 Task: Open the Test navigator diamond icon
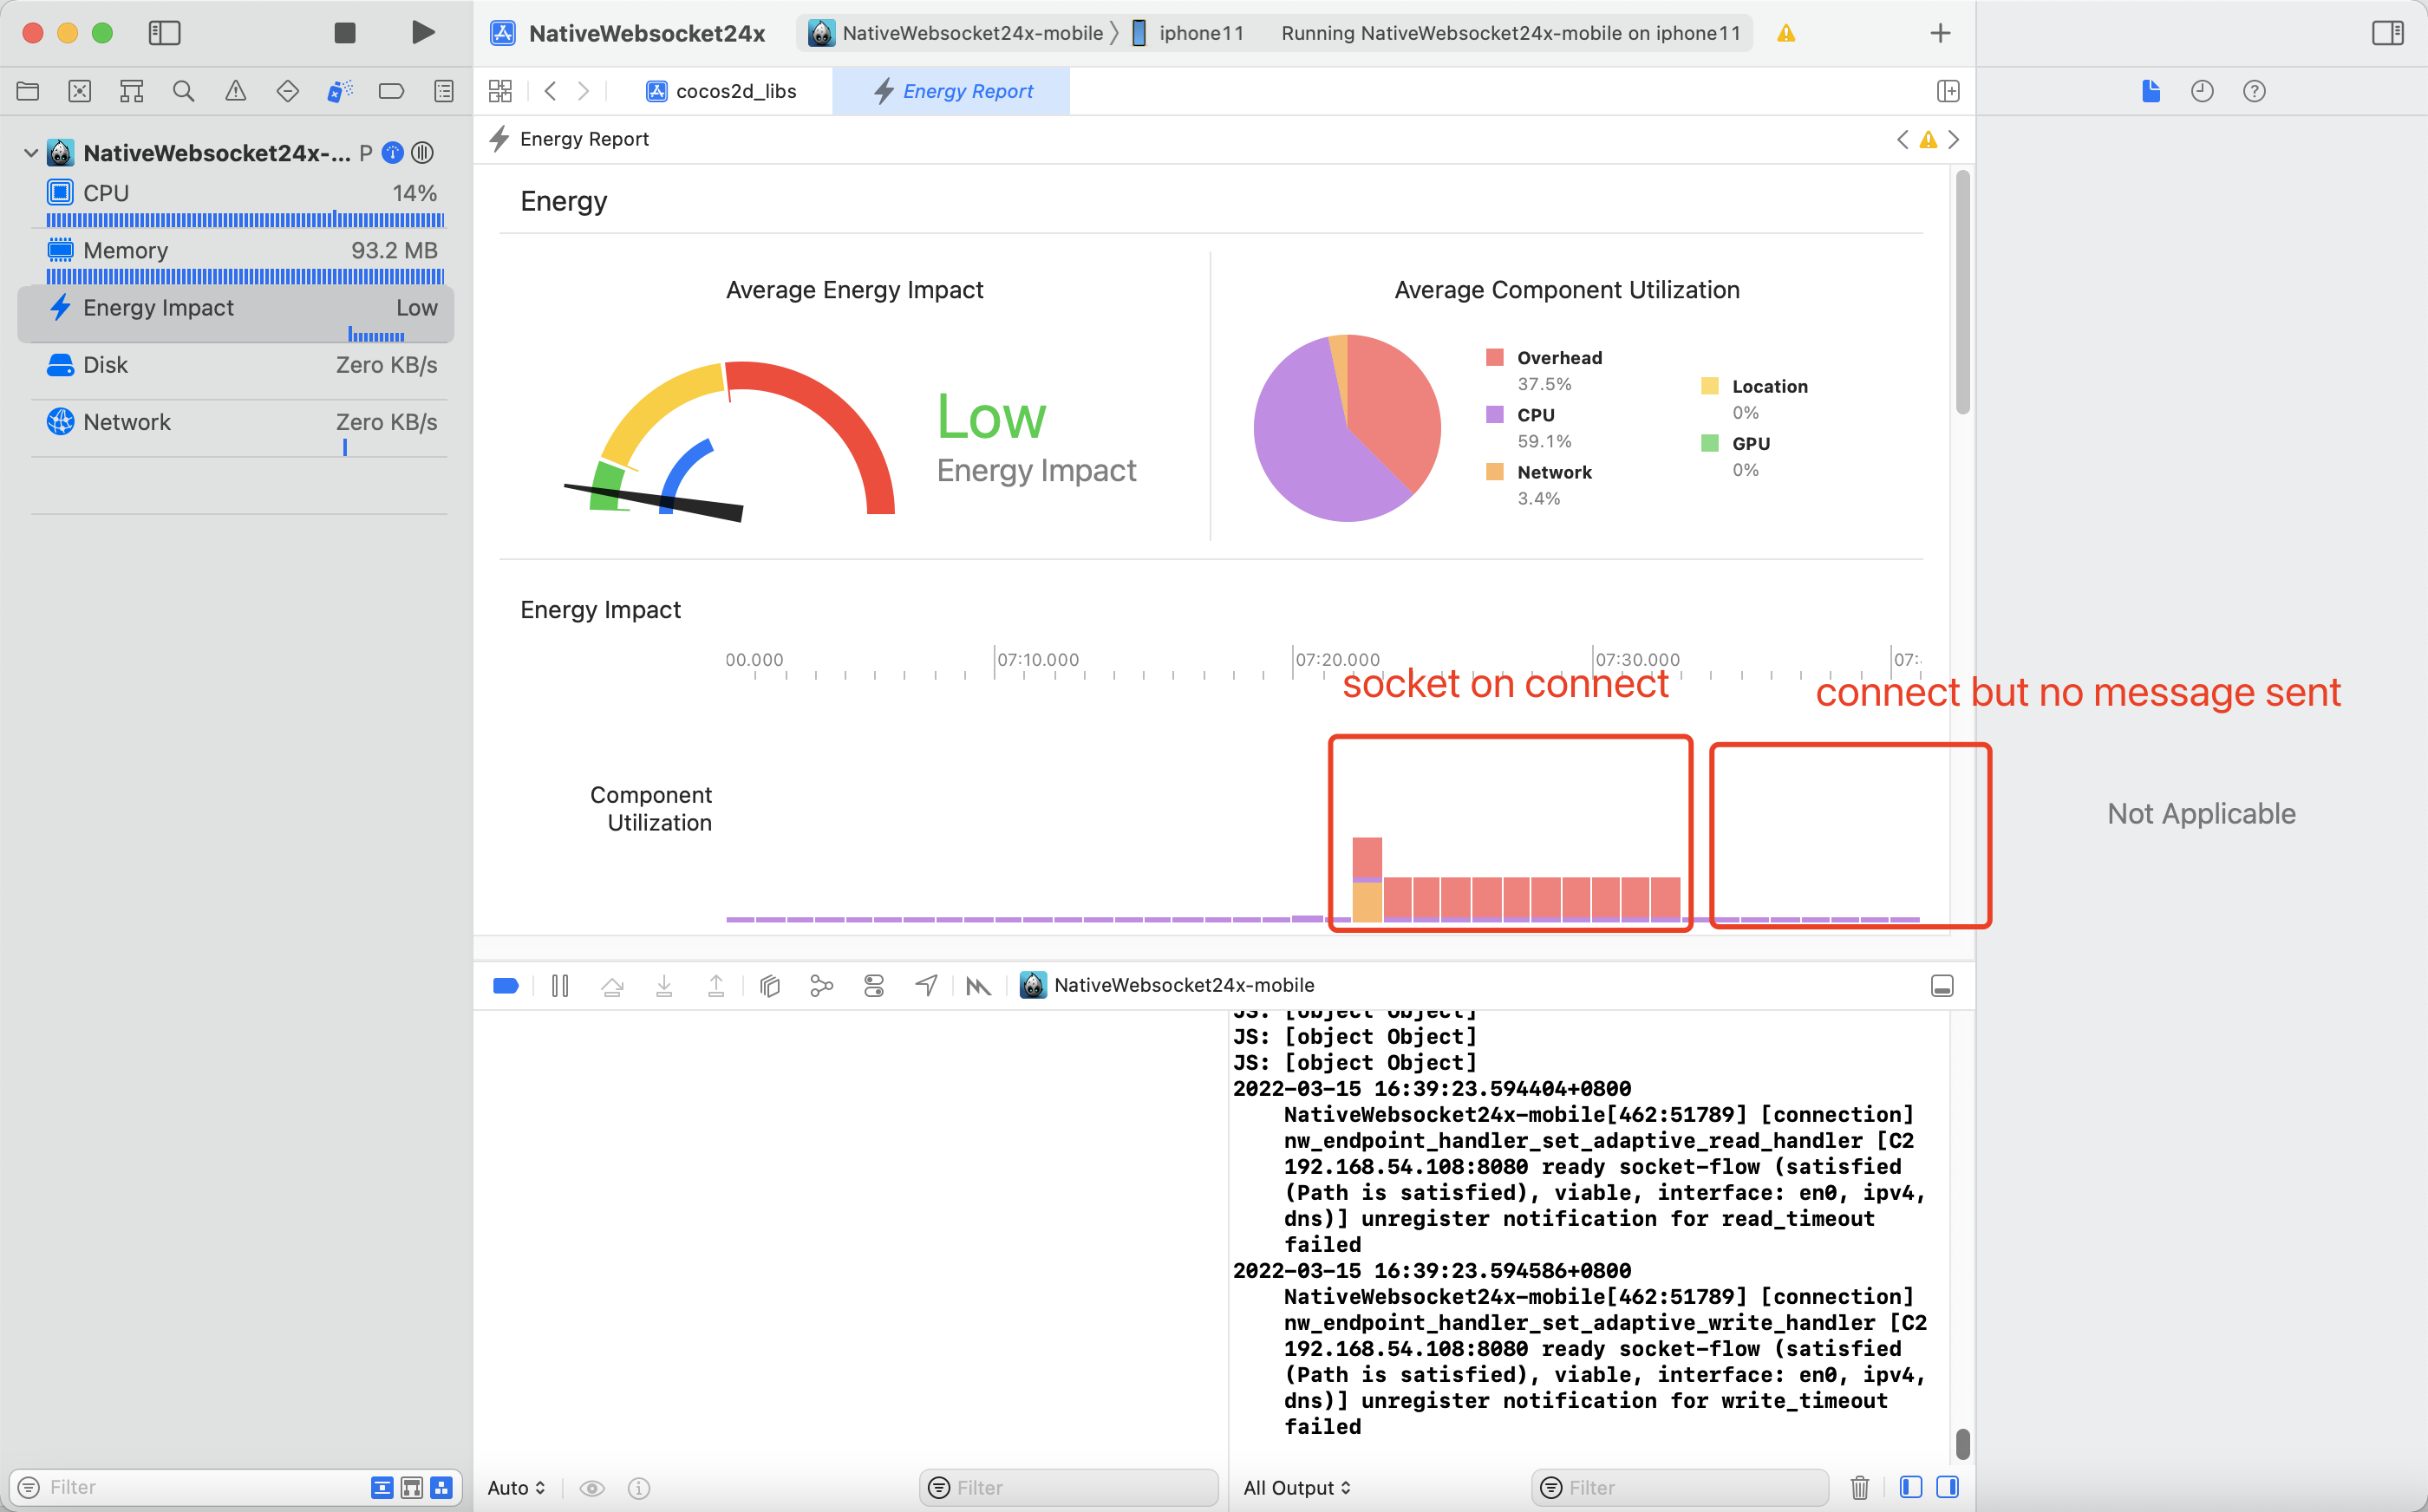coord(288,90)
